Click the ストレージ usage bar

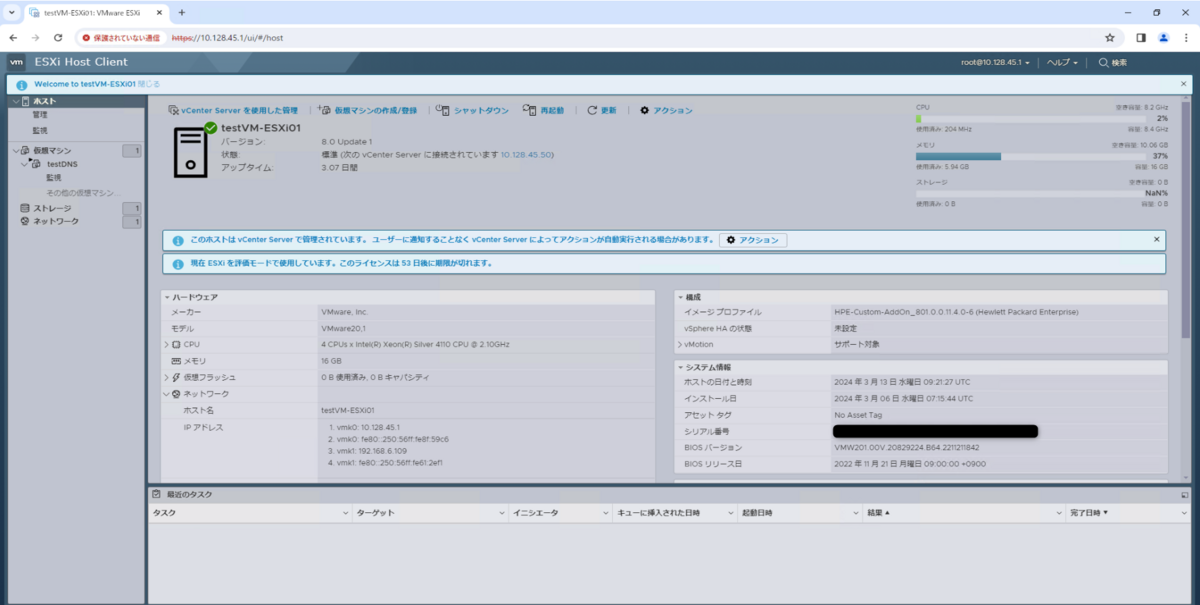[1031, 193]
